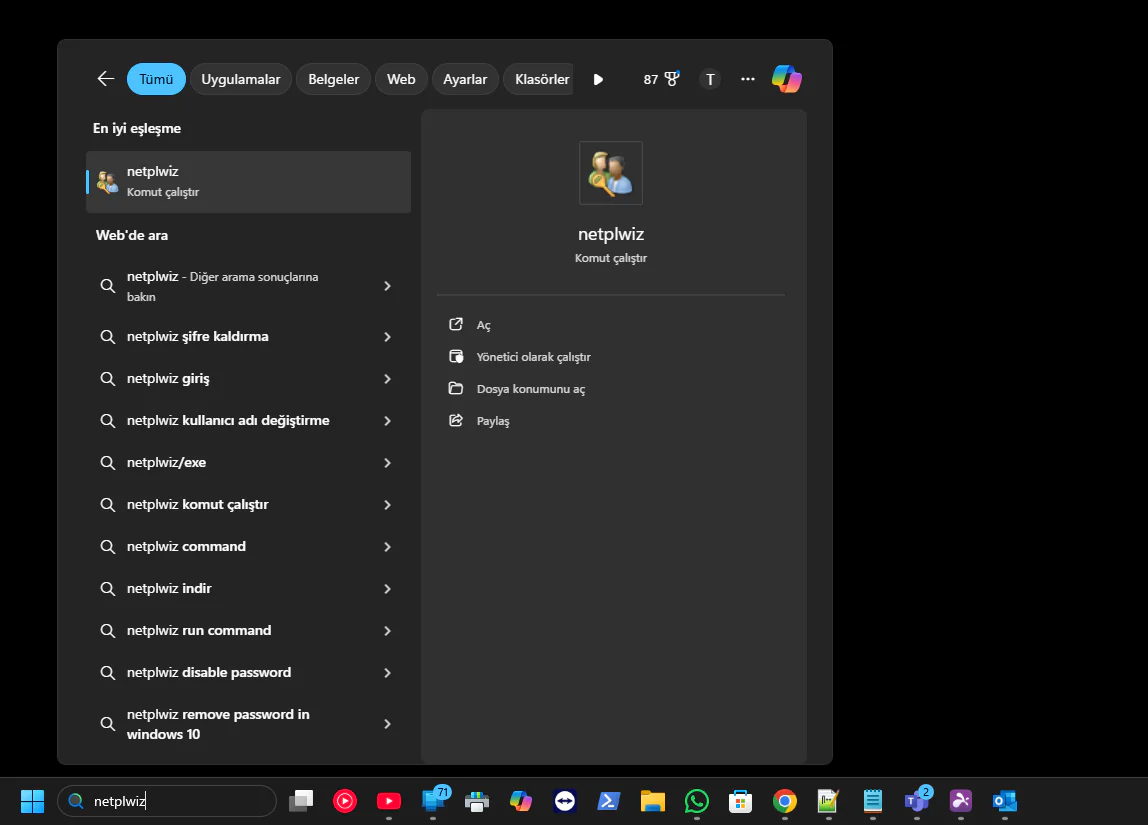Screen dimensions: 1148x825
Task: Click the ellipsis options menu in search header
Action: pos(747,79)
